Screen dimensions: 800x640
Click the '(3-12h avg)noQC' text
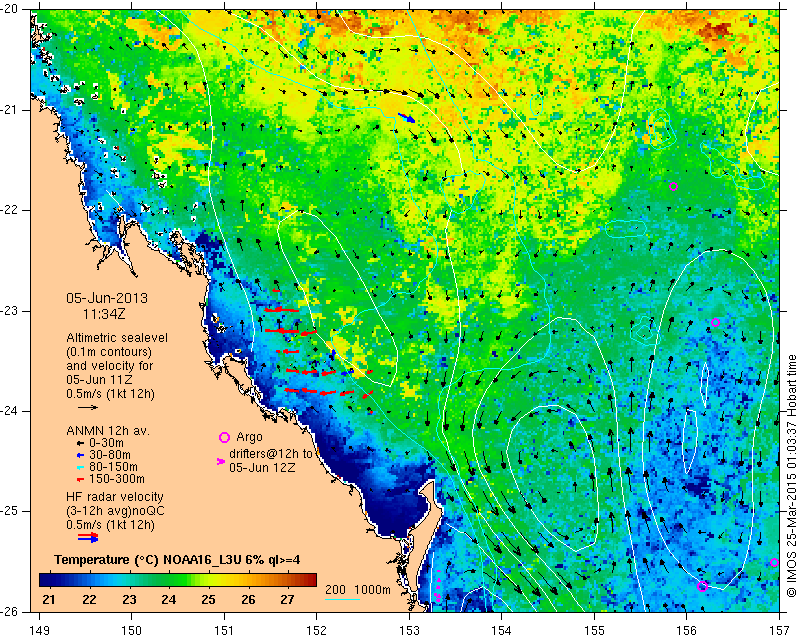click(x=115, y=510)
